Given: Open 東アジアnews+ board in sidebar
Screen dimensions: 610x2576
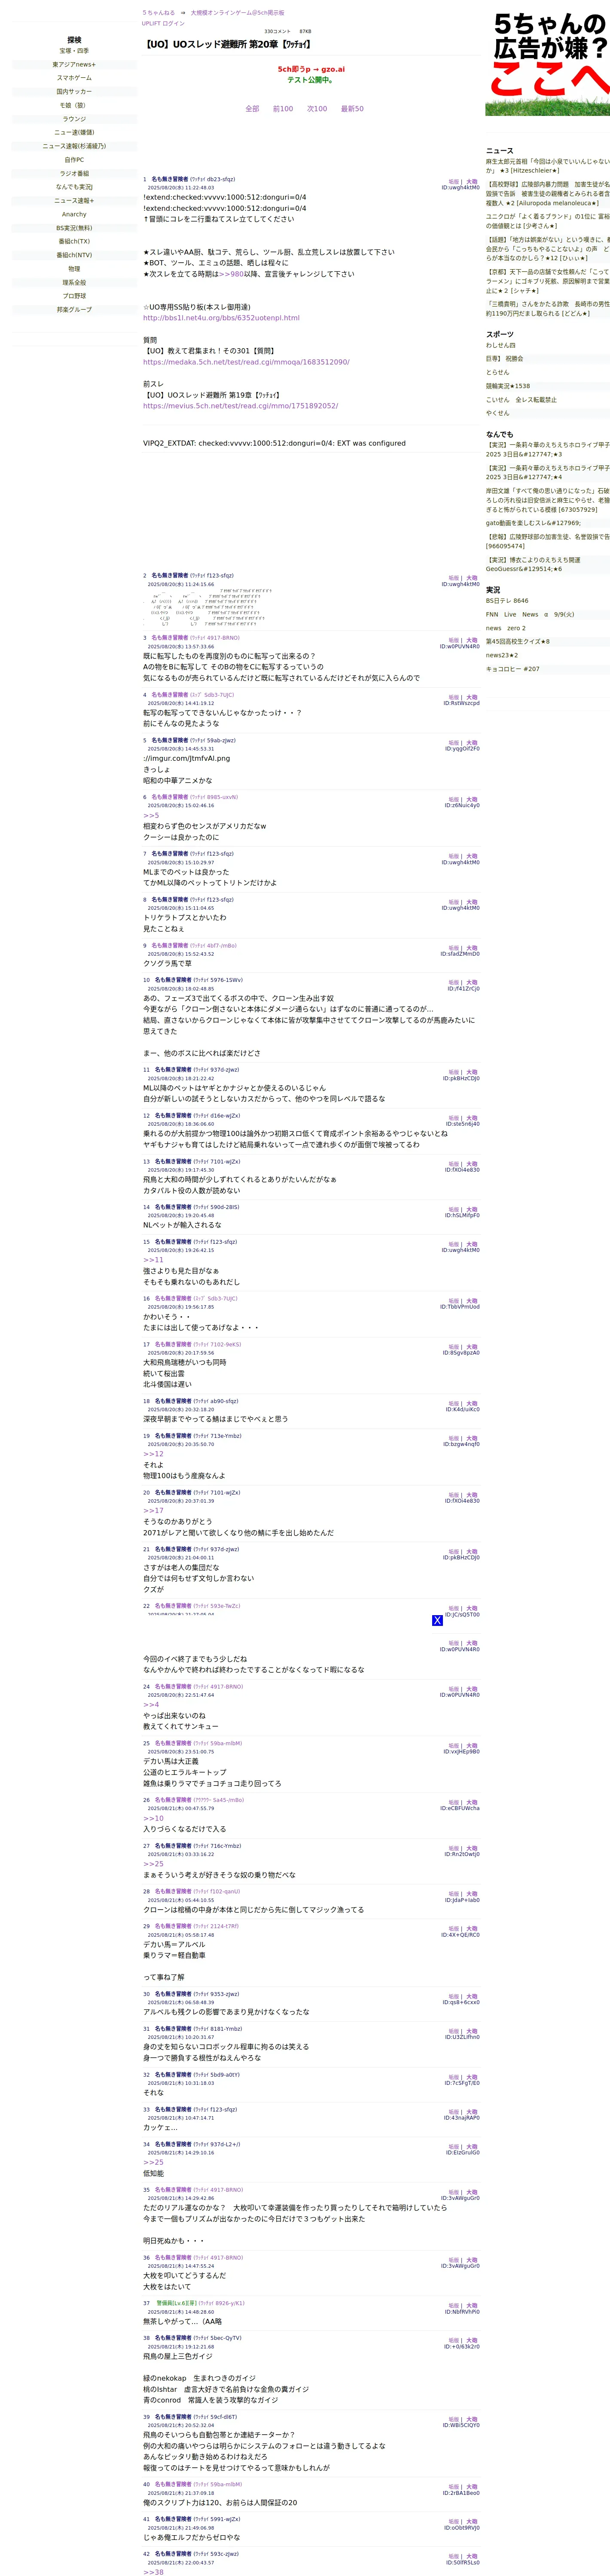Looking at the screenshot, I should coord(74,64).
